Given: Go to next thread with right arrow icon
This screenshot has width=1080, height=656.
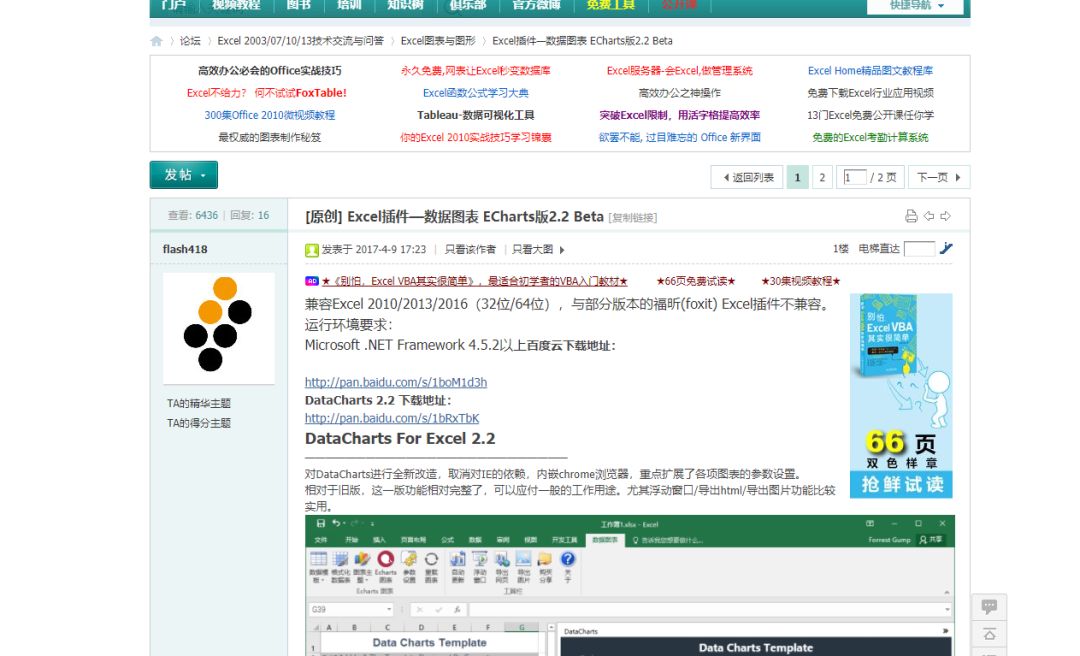Looking at the screenshot, I should (x=946, y=216).
